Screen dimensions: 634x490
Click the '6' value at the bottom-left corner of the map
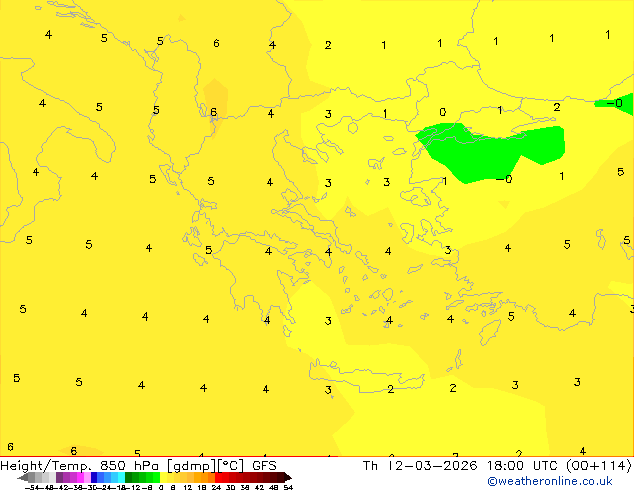point(11,447)
